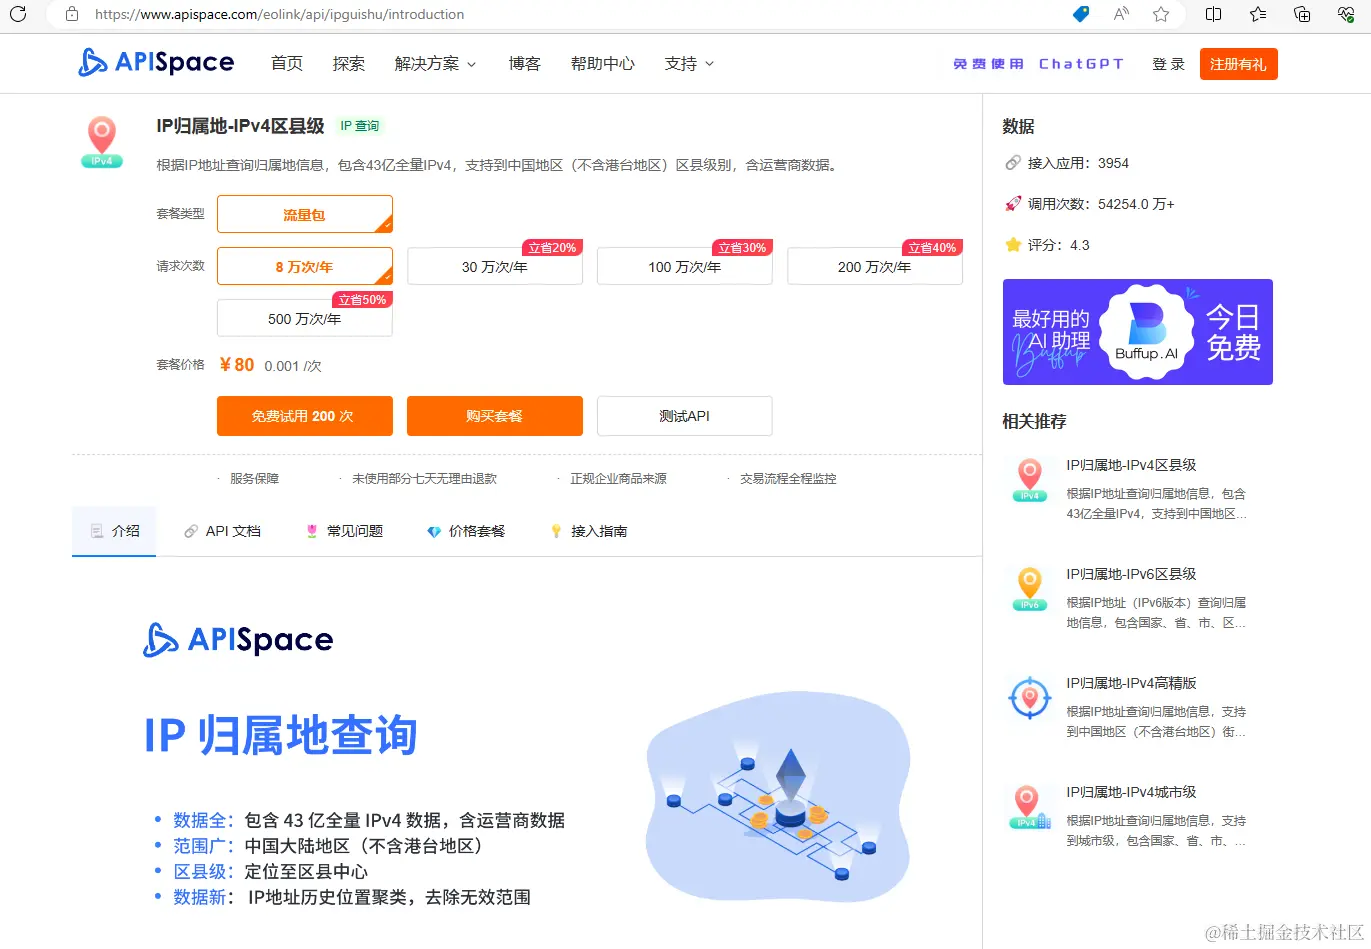
Task: Go to 首页 in navigation
Action: coord(287,63)
